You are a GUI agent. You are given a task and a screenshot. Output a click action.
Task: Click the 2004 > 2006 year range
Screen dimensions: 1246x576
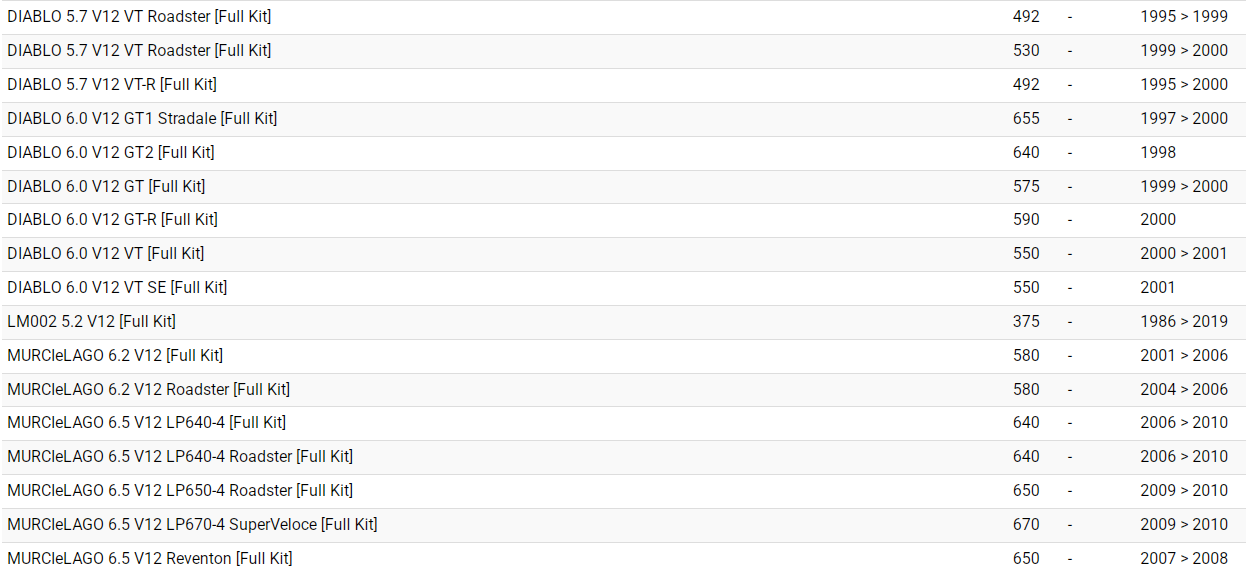pos(1184,390)
